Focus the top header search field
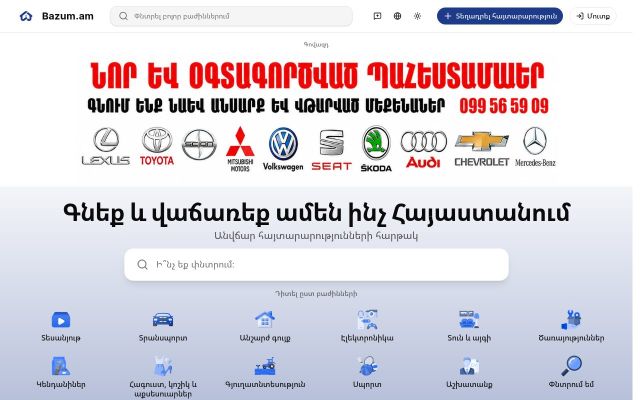 coord(231,16)
